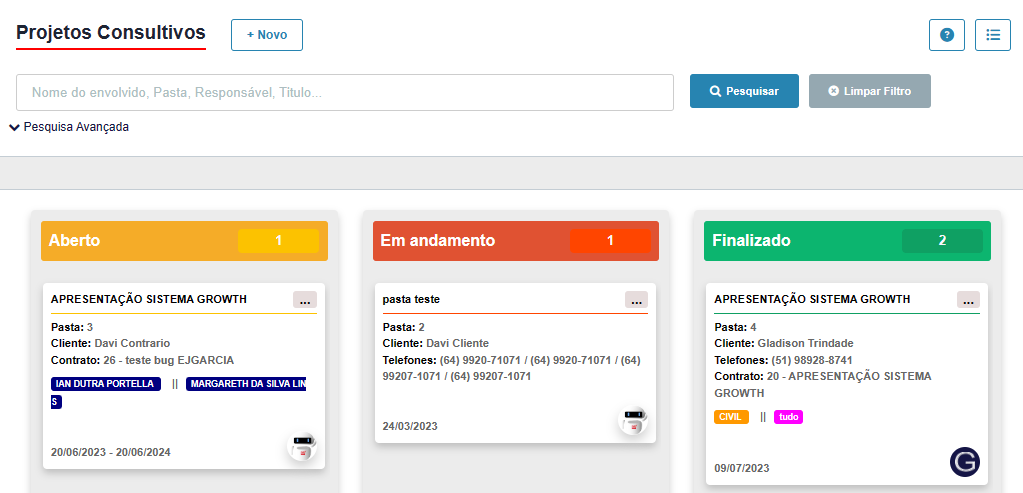Viewport: 1023px width, 493px height.
Task: Click the + Novo button
Action: [x=267, y=35]
